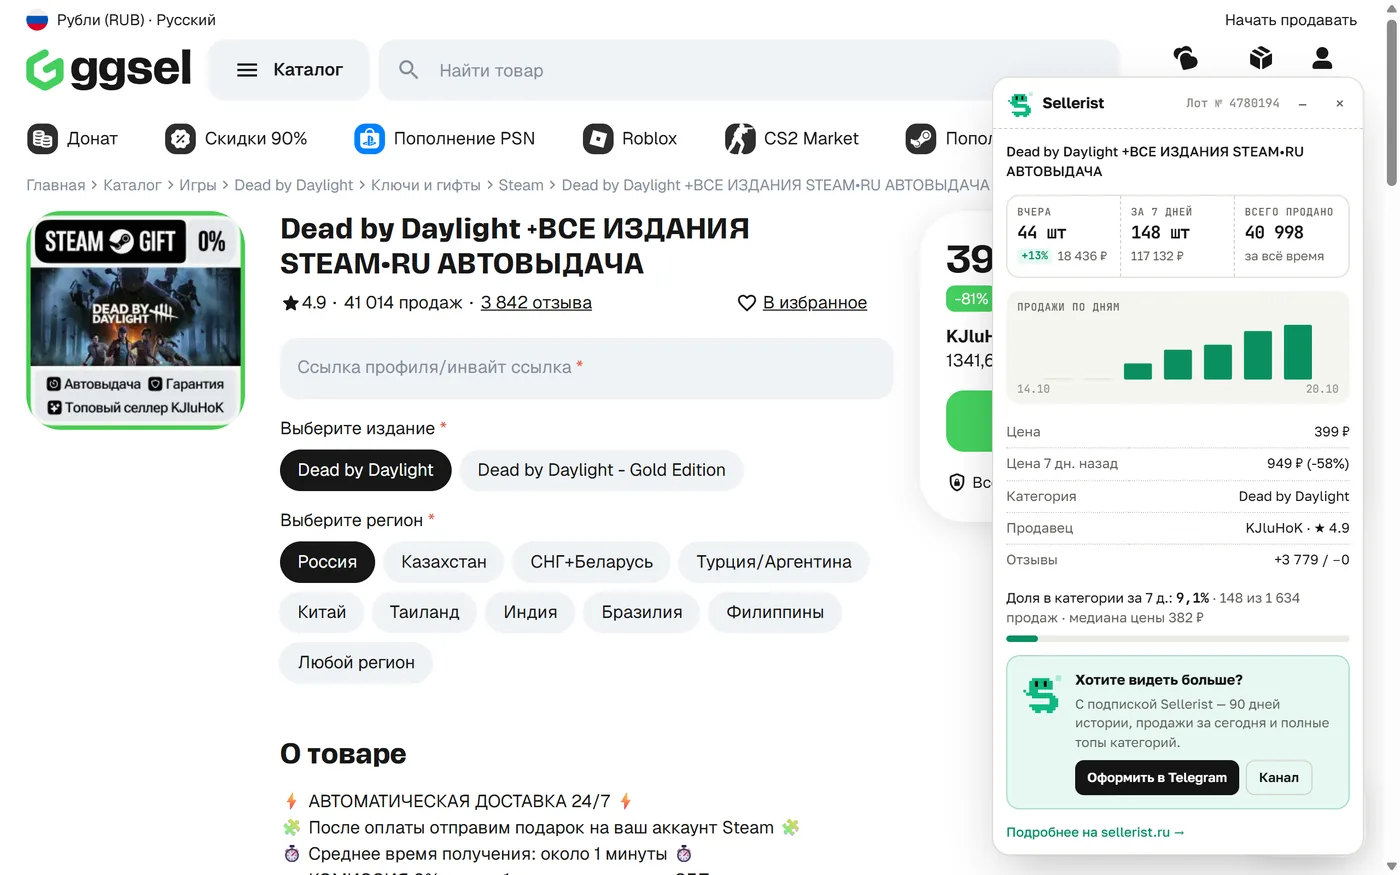Open Подробнее на sellerist.ru link
Viewport: 1400px width, 875px height.
point(1095,832)
